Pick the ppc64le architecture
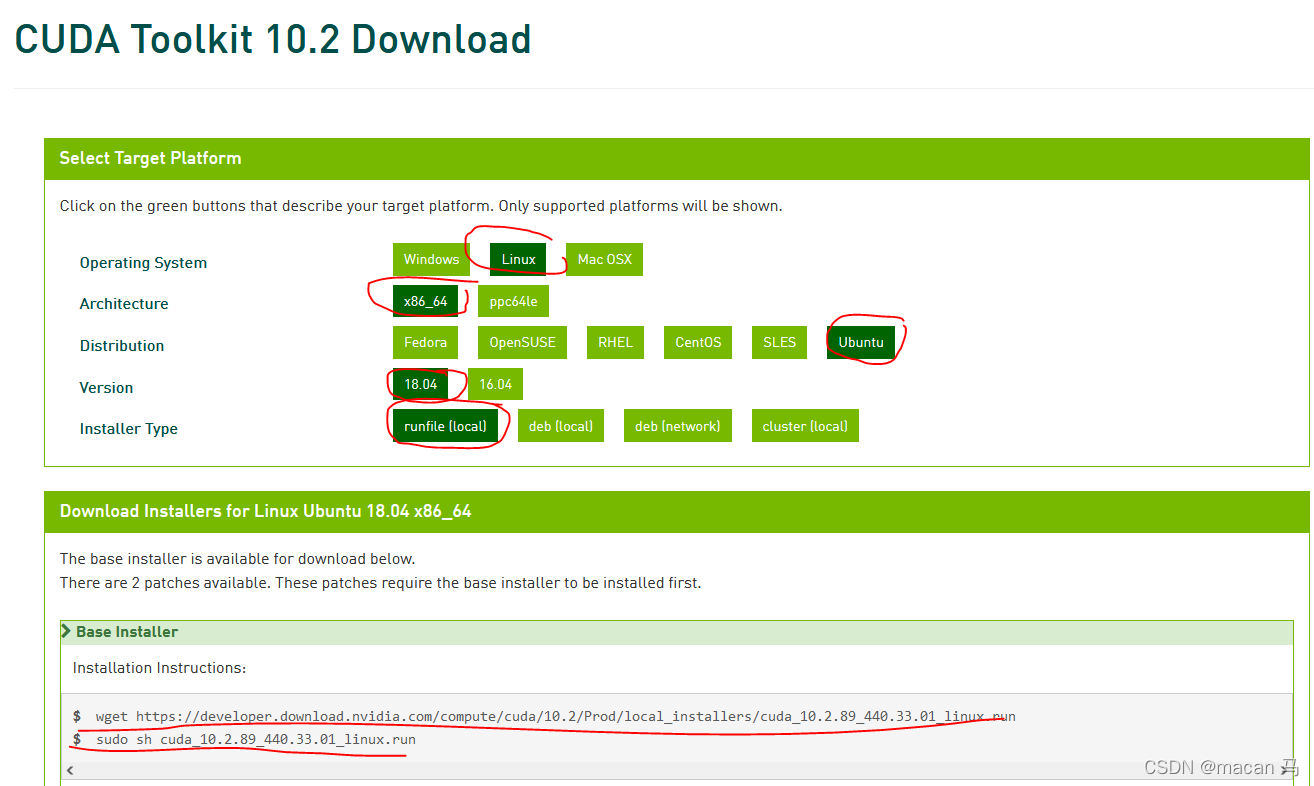The width and height of the screenshot is (1314, 786). [x=513, y=301]
